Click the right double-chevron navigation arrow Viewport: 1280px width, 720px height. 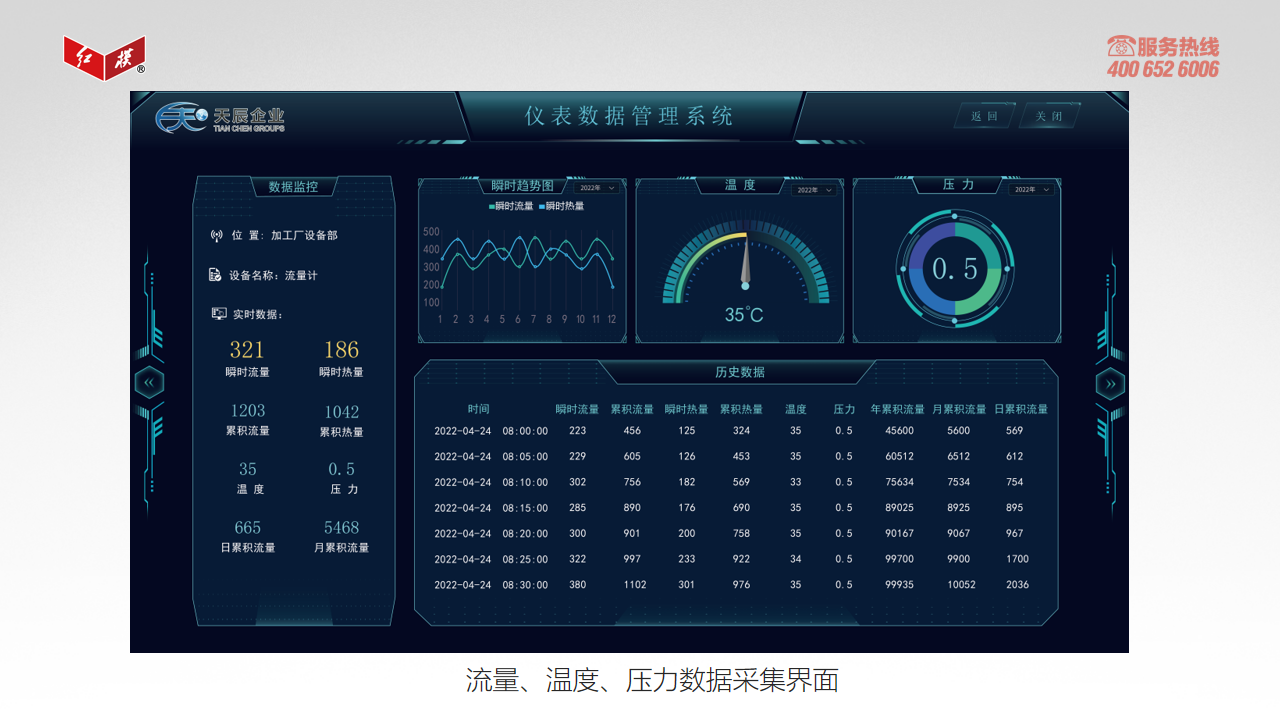(x=1110, y=383)
